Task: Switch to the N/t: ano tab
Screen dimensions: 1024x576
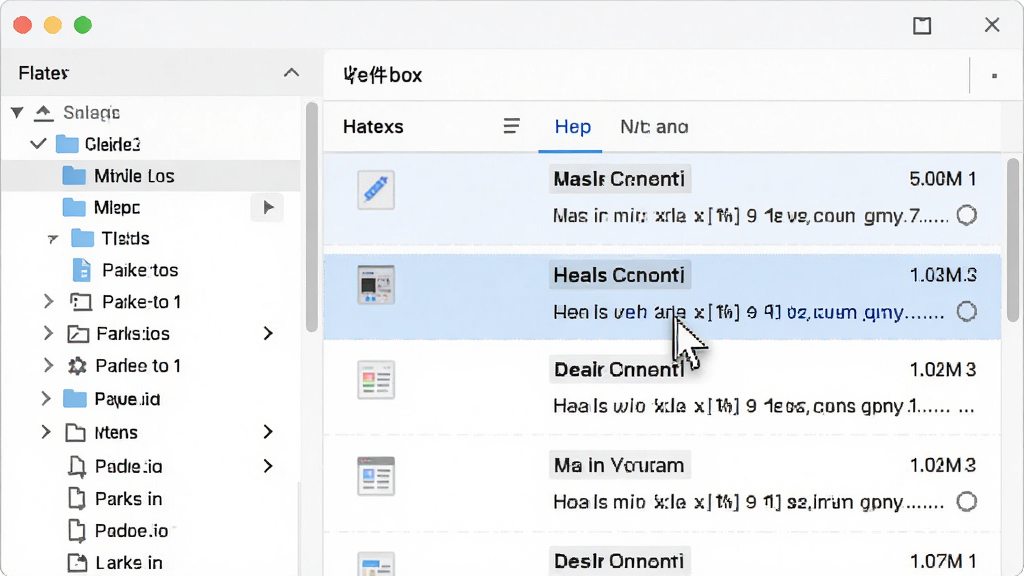Action: point(654,127)
